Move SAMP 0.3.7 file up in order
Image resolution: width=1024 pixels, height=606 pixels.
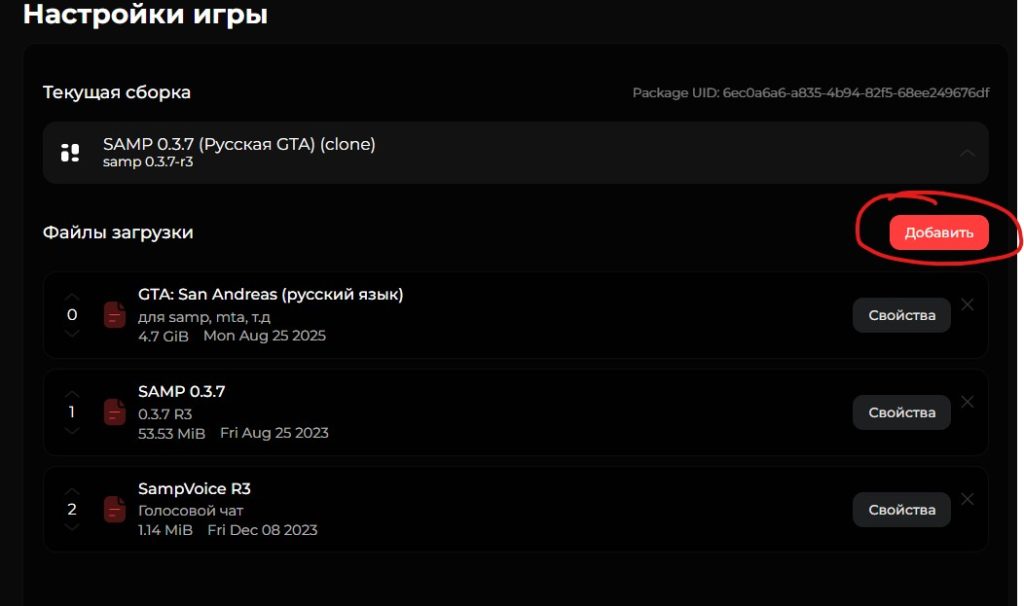[x=71, y=394]
